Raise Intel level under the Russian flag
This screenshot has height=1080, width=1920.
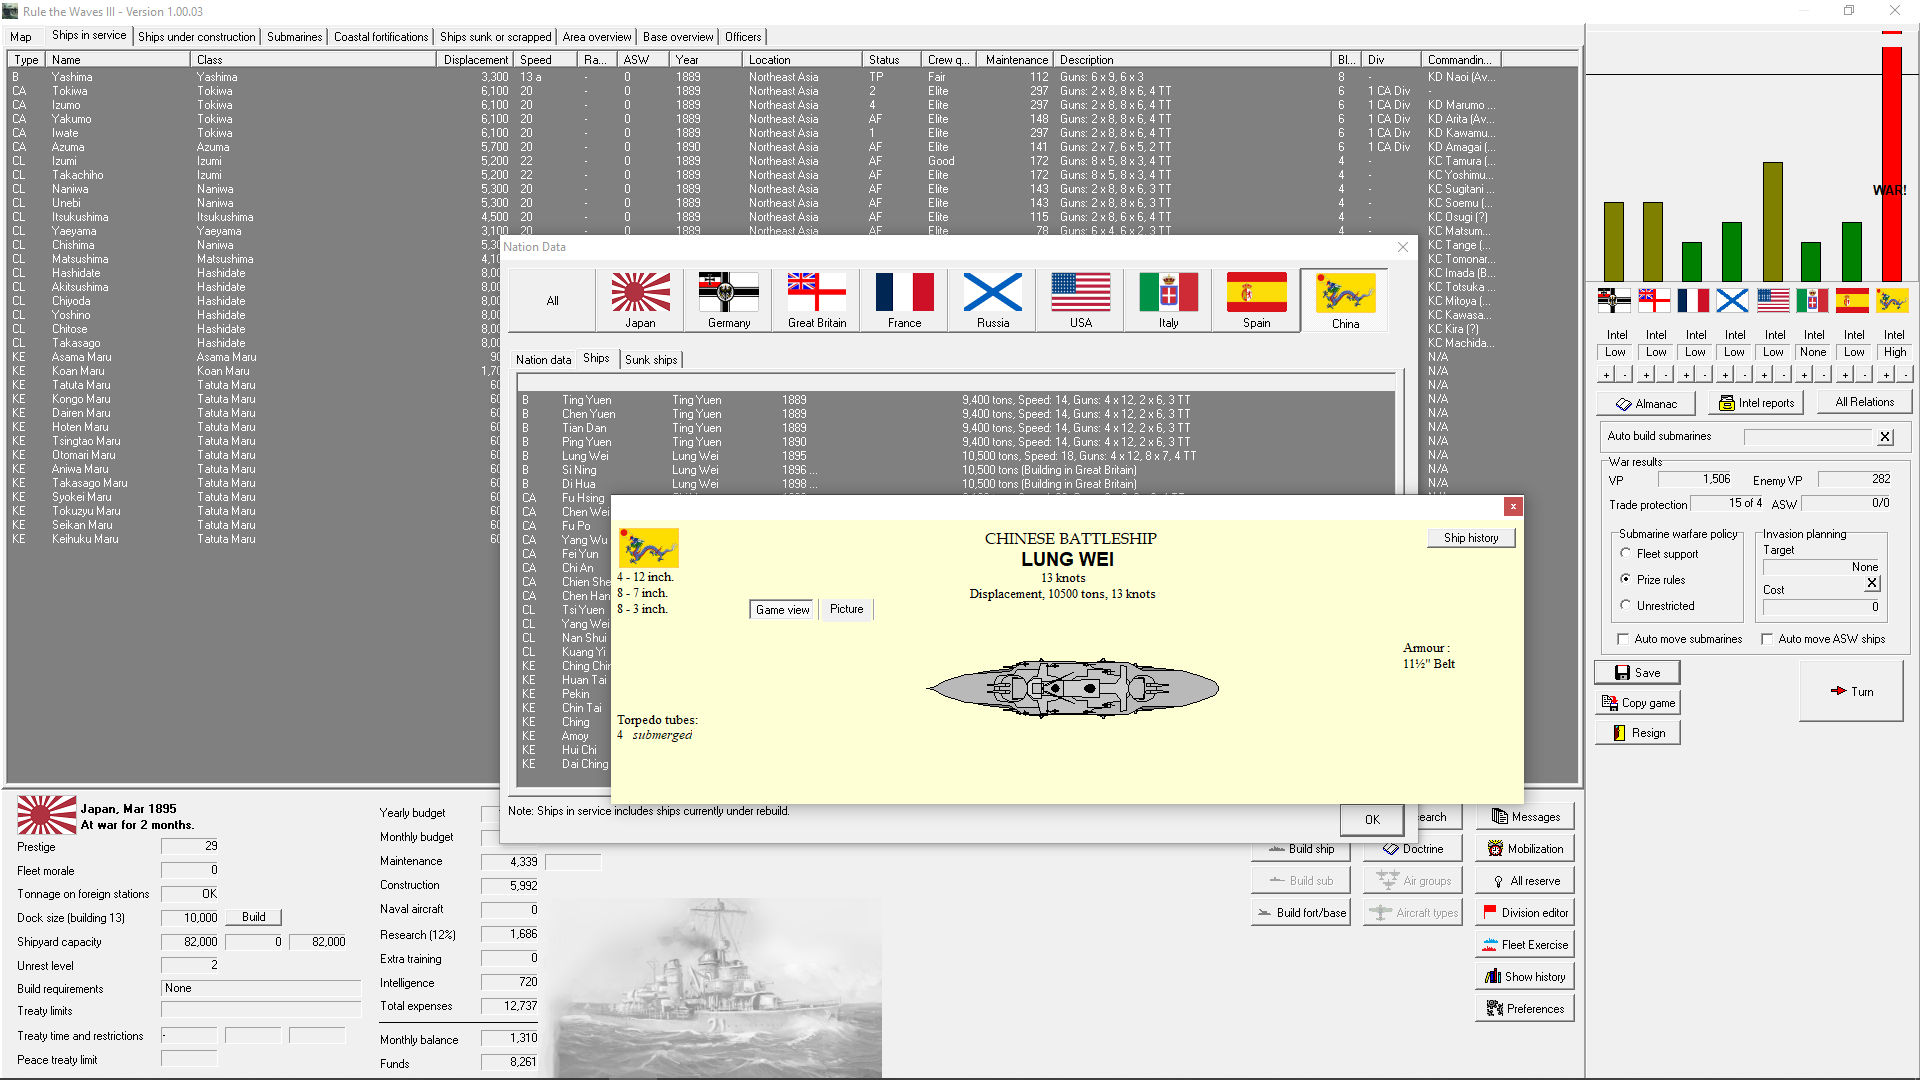1725,375
